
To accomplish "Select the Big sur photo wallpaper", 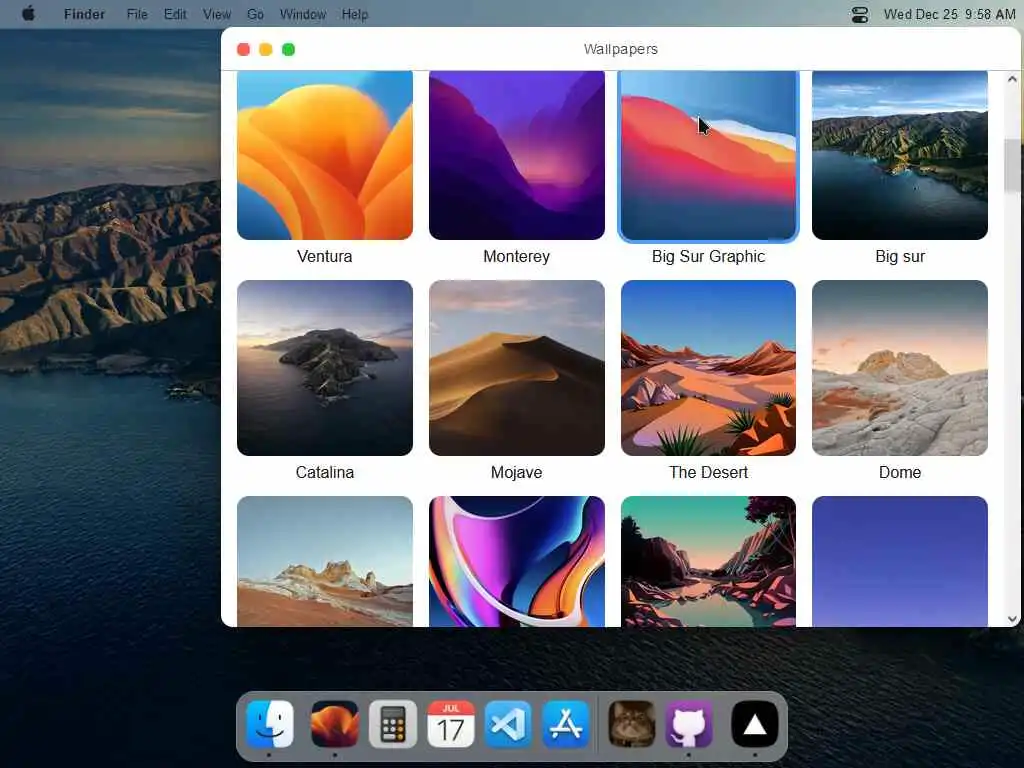I will pos(900,155).
